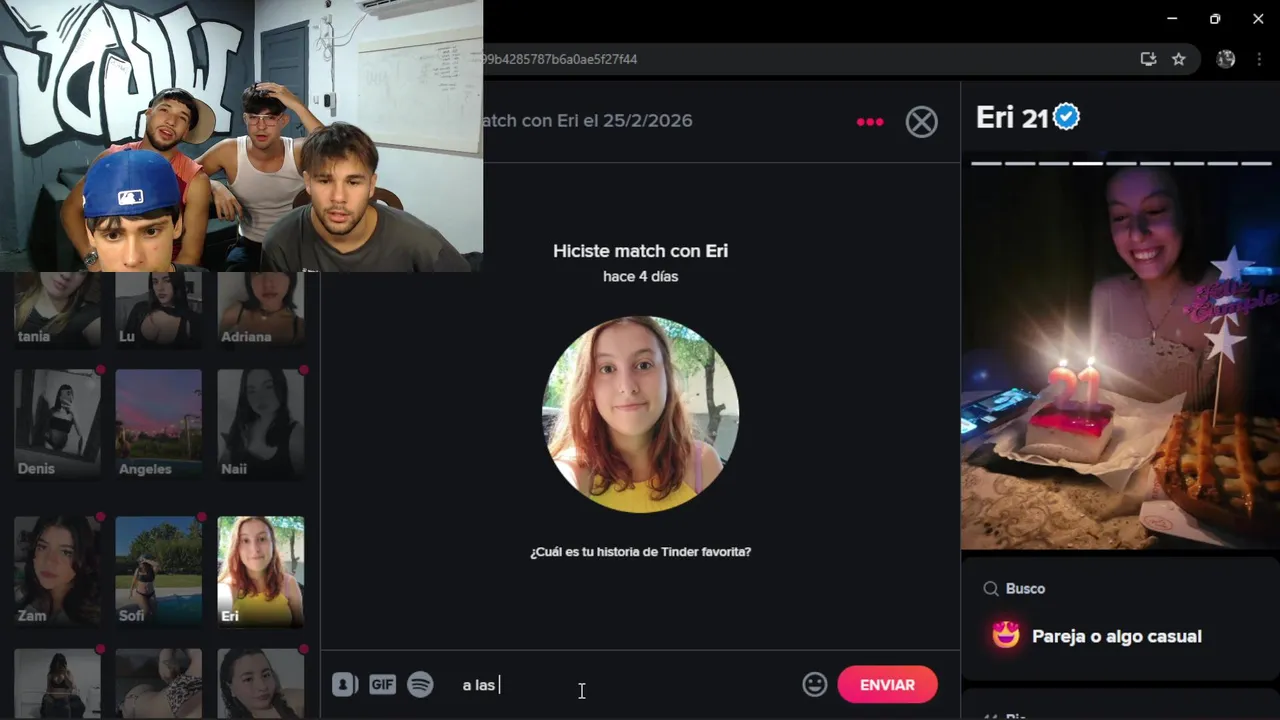Click the install app icon in address bar
Viewport: 1280px width, 720px height.
[x=1148, y=59]
